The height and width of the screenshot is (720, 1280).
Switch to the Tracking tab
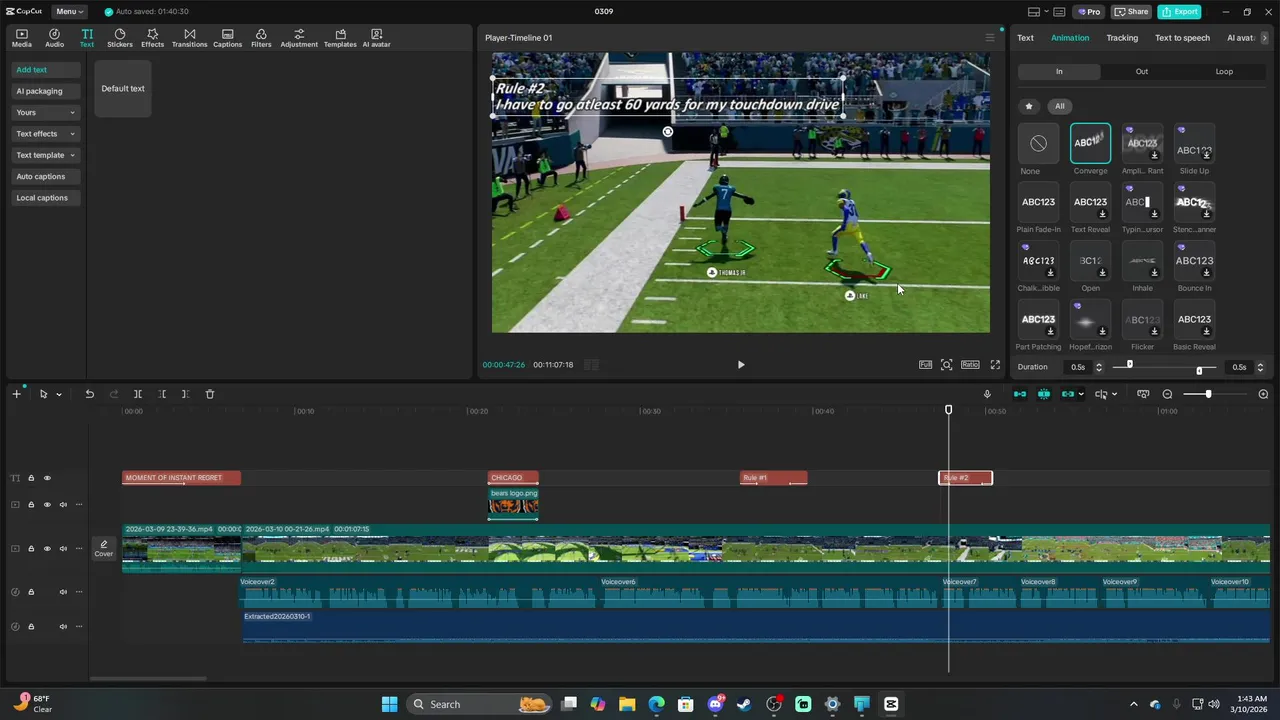pos(1122,38)
